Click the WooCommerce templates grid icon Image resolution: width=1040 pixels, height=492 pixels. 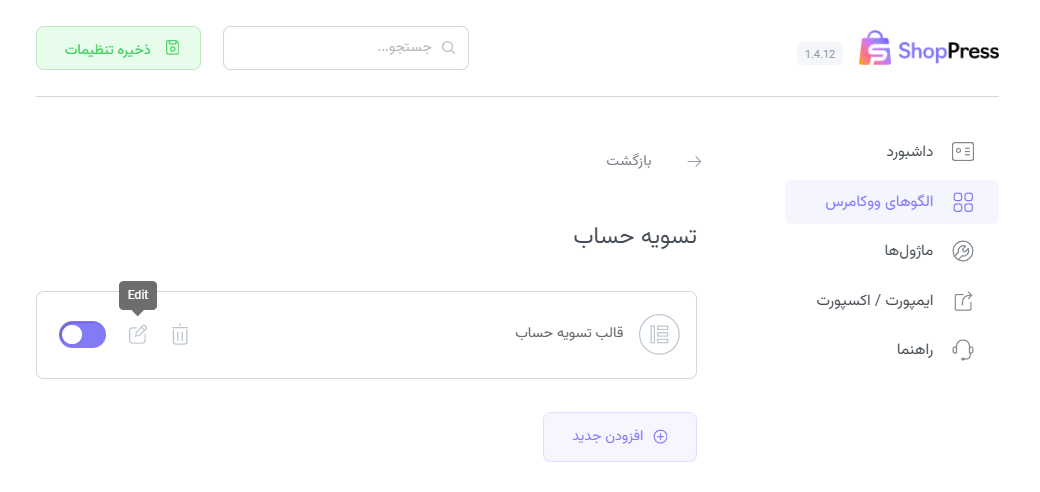[x=963, y=202]
